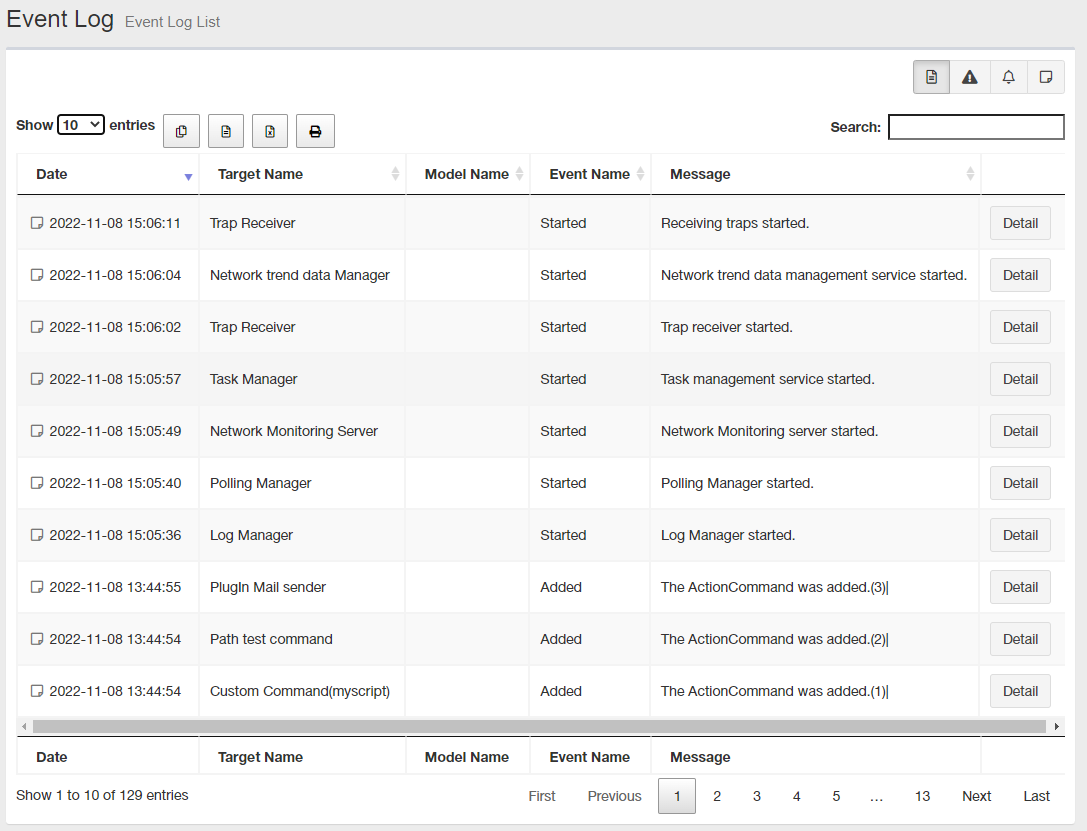Image resolution: width=1087 pixels, height=831 pixels.
Task: Go to page 2 of results
Action: [717, 796]
